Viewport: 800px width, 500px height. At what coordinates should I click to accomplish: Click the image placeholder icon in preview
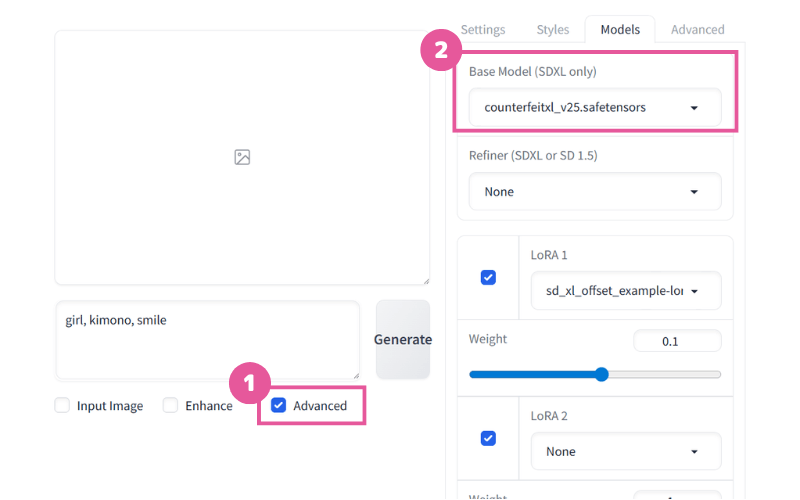pos(242,157)
